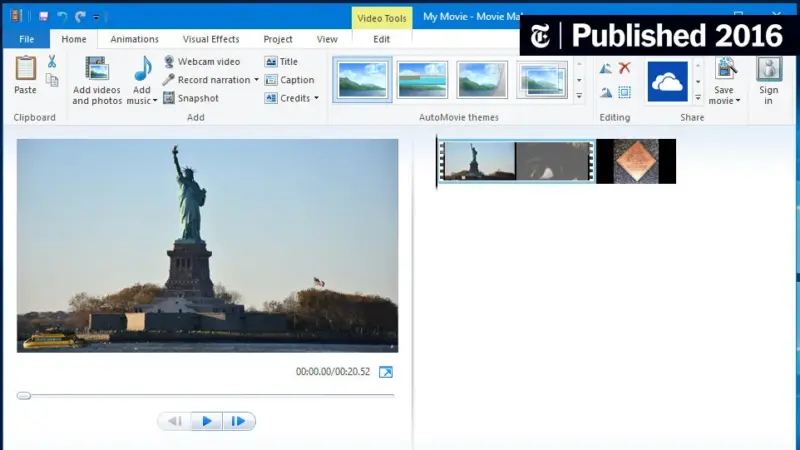Click the Undo arrow icon
800x450 pixels.
62,16
